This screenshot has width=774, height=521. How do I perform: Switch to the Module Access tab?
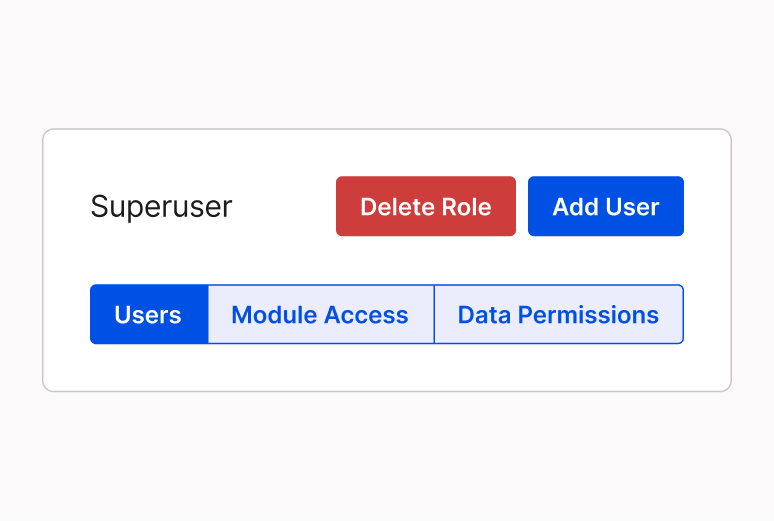click(x=321, y=314)
